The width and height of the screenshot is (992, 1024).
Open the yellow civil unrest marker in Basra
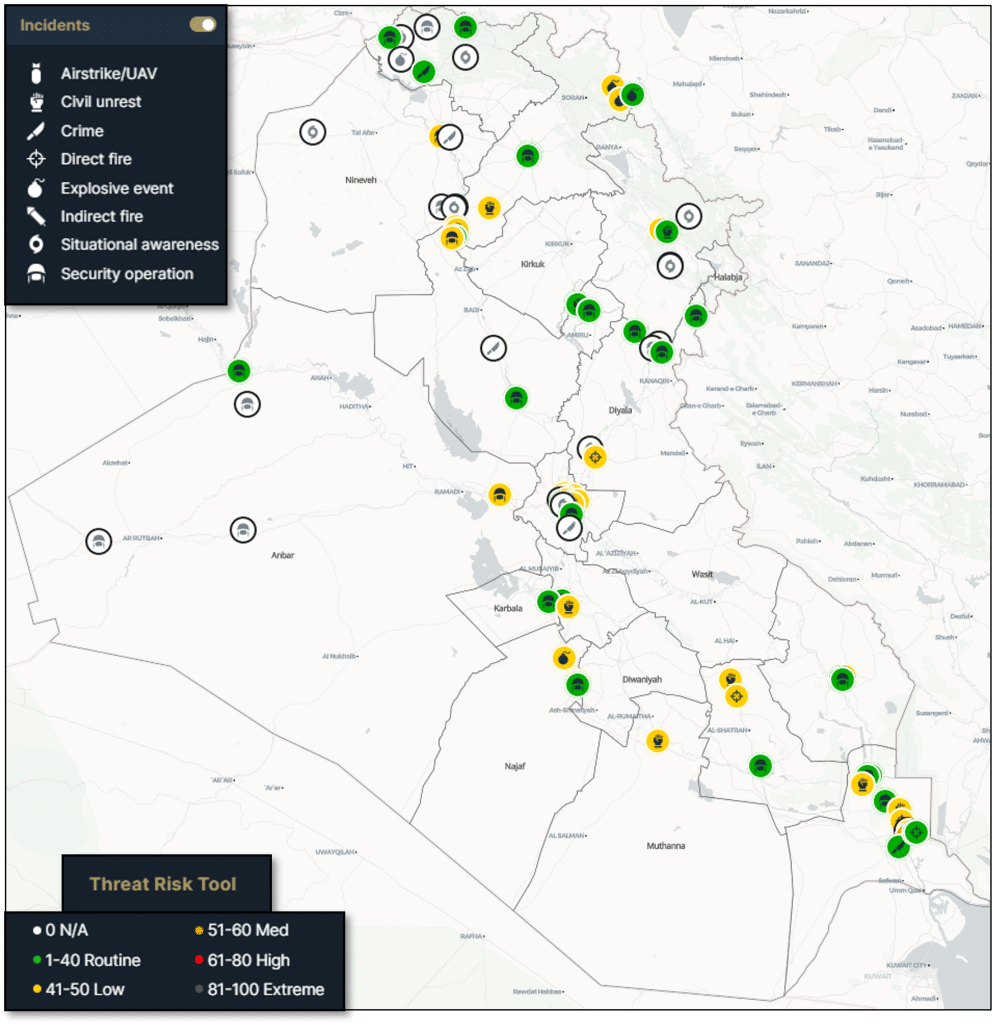point(863,783)
